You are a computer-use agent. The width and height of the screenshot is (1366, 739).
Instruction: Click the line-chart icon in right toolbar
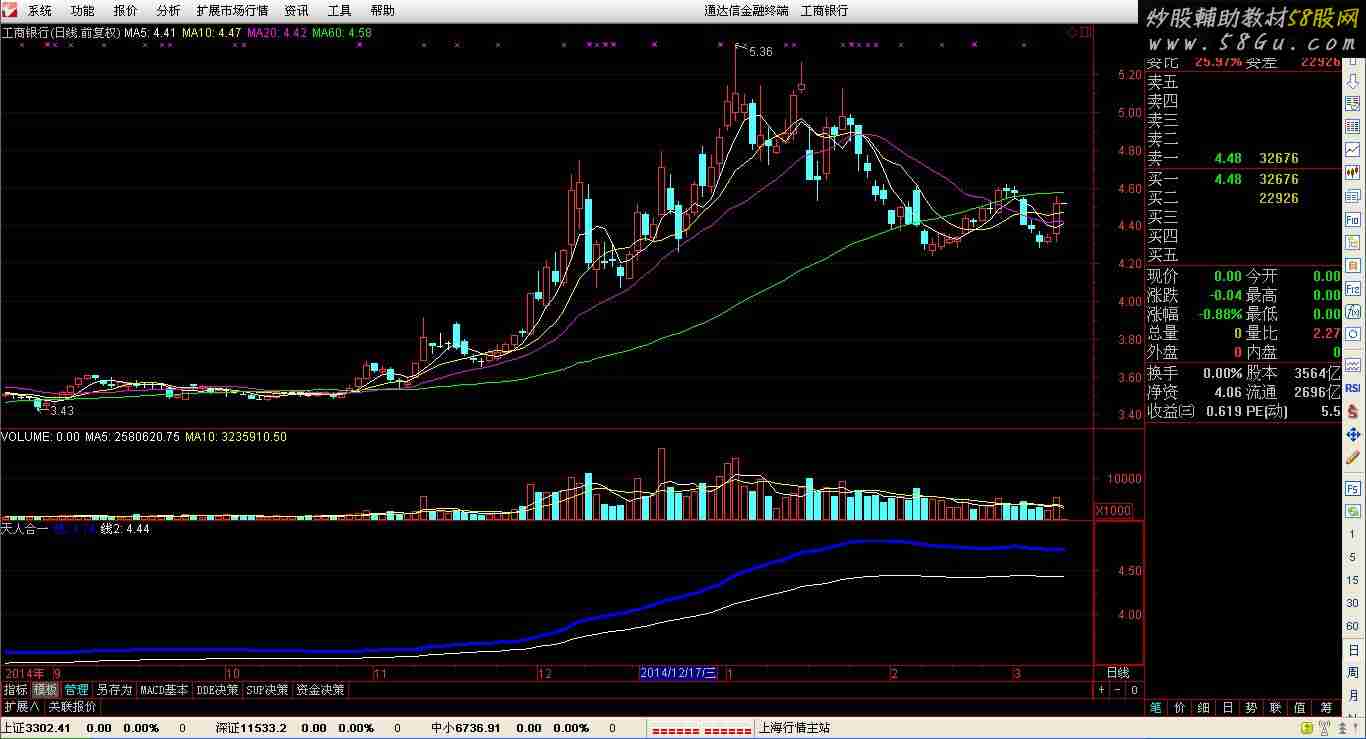click(1352, 150)
